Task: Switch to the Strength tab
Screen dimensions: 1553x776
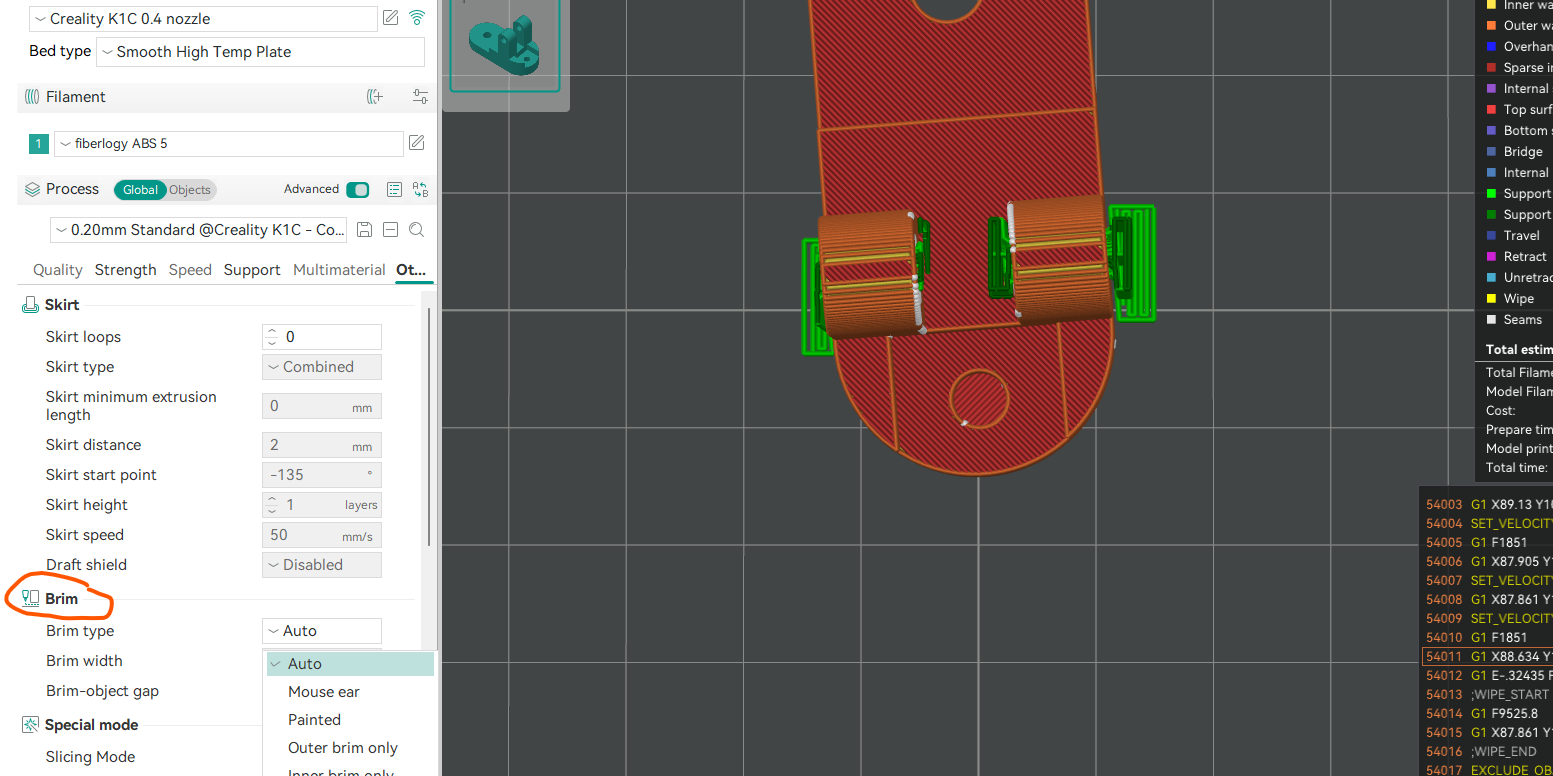Action: pos(125,270)
